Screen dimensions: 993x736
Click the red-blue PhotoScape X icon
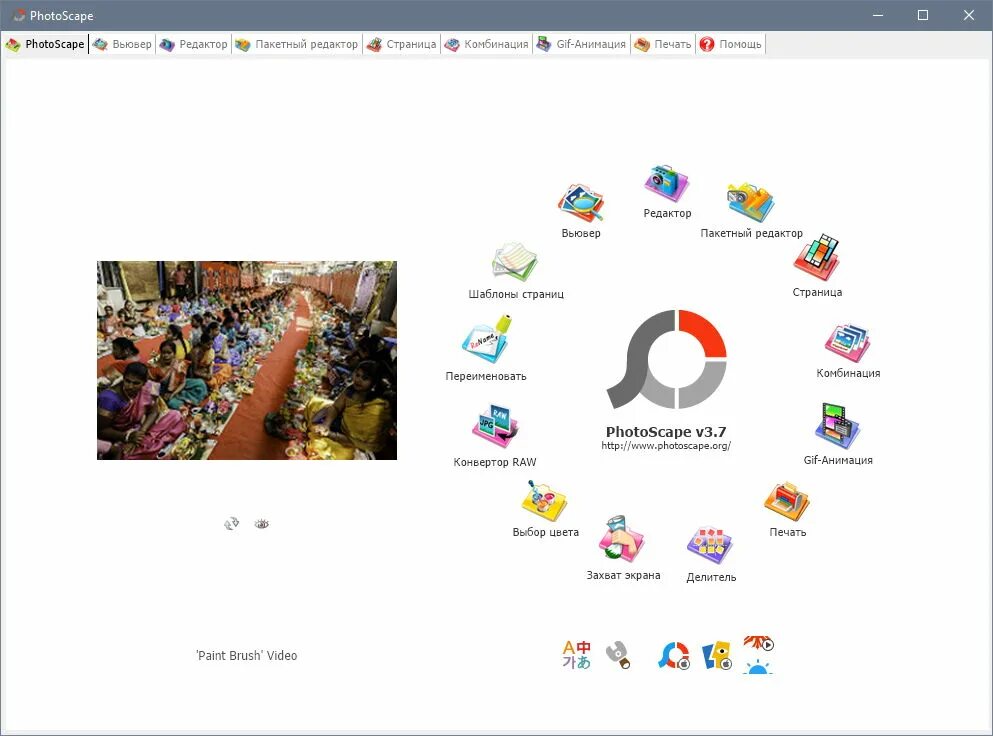coord(674,656)
